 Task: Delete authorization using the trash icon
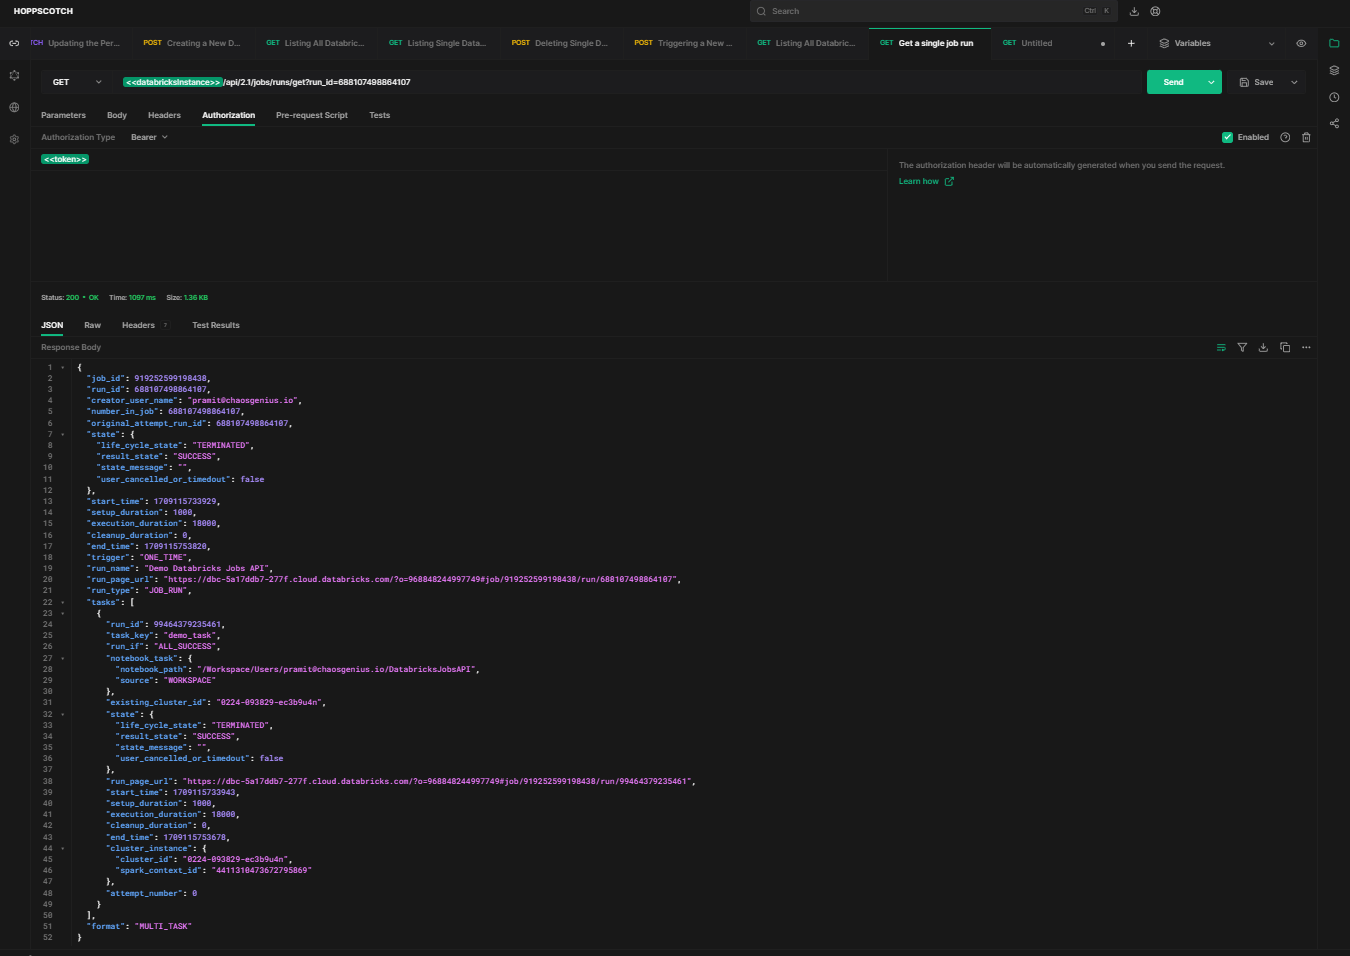[x=1306, y=137]
